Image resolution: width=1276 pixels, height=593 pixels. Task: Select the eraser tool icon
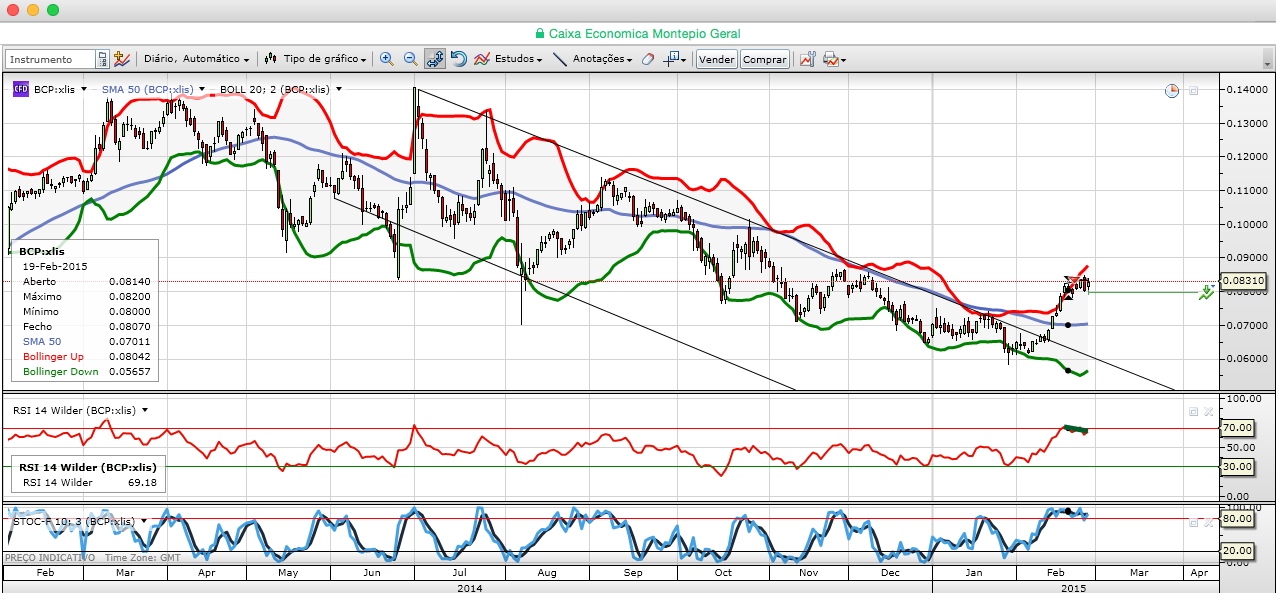(647, 60)
